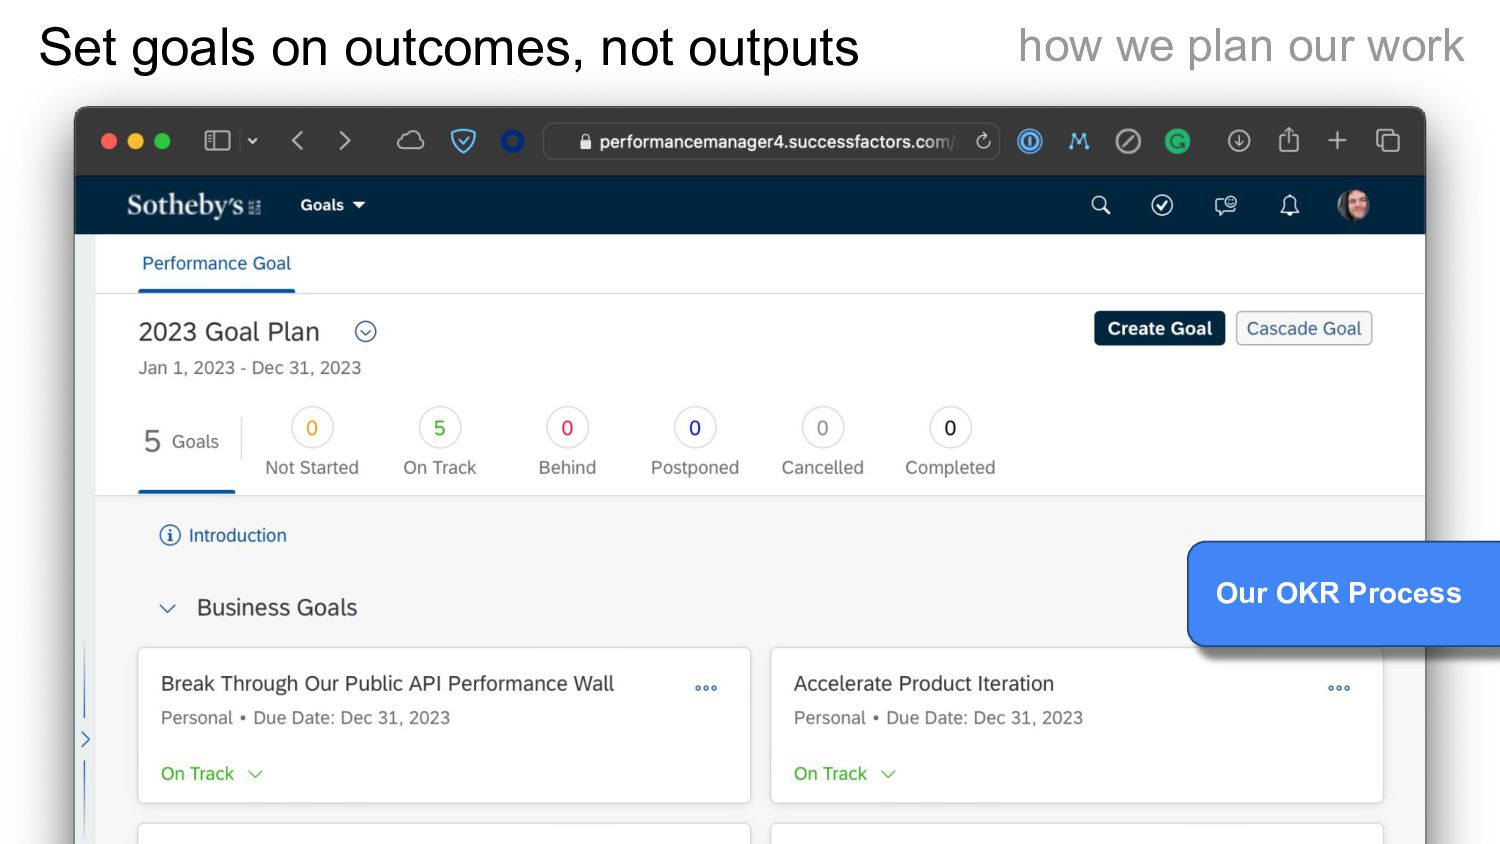Click the Create Goal button
Image resolution: width=1500 pixels, height=844 pixels.
[1159, 329]
